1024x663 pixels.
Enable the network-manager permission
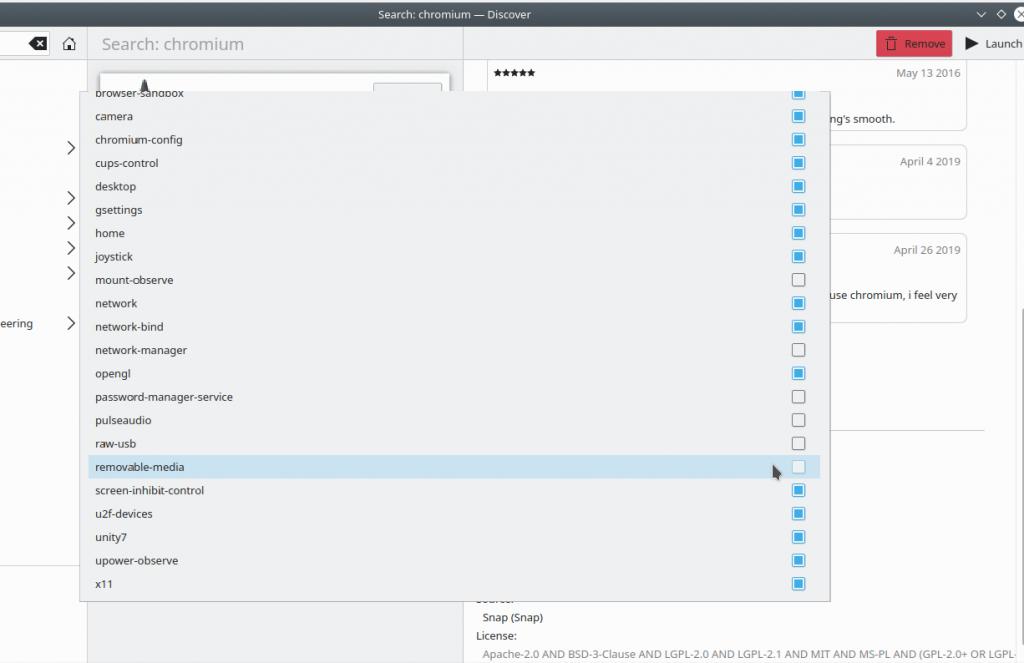point(798,350)
